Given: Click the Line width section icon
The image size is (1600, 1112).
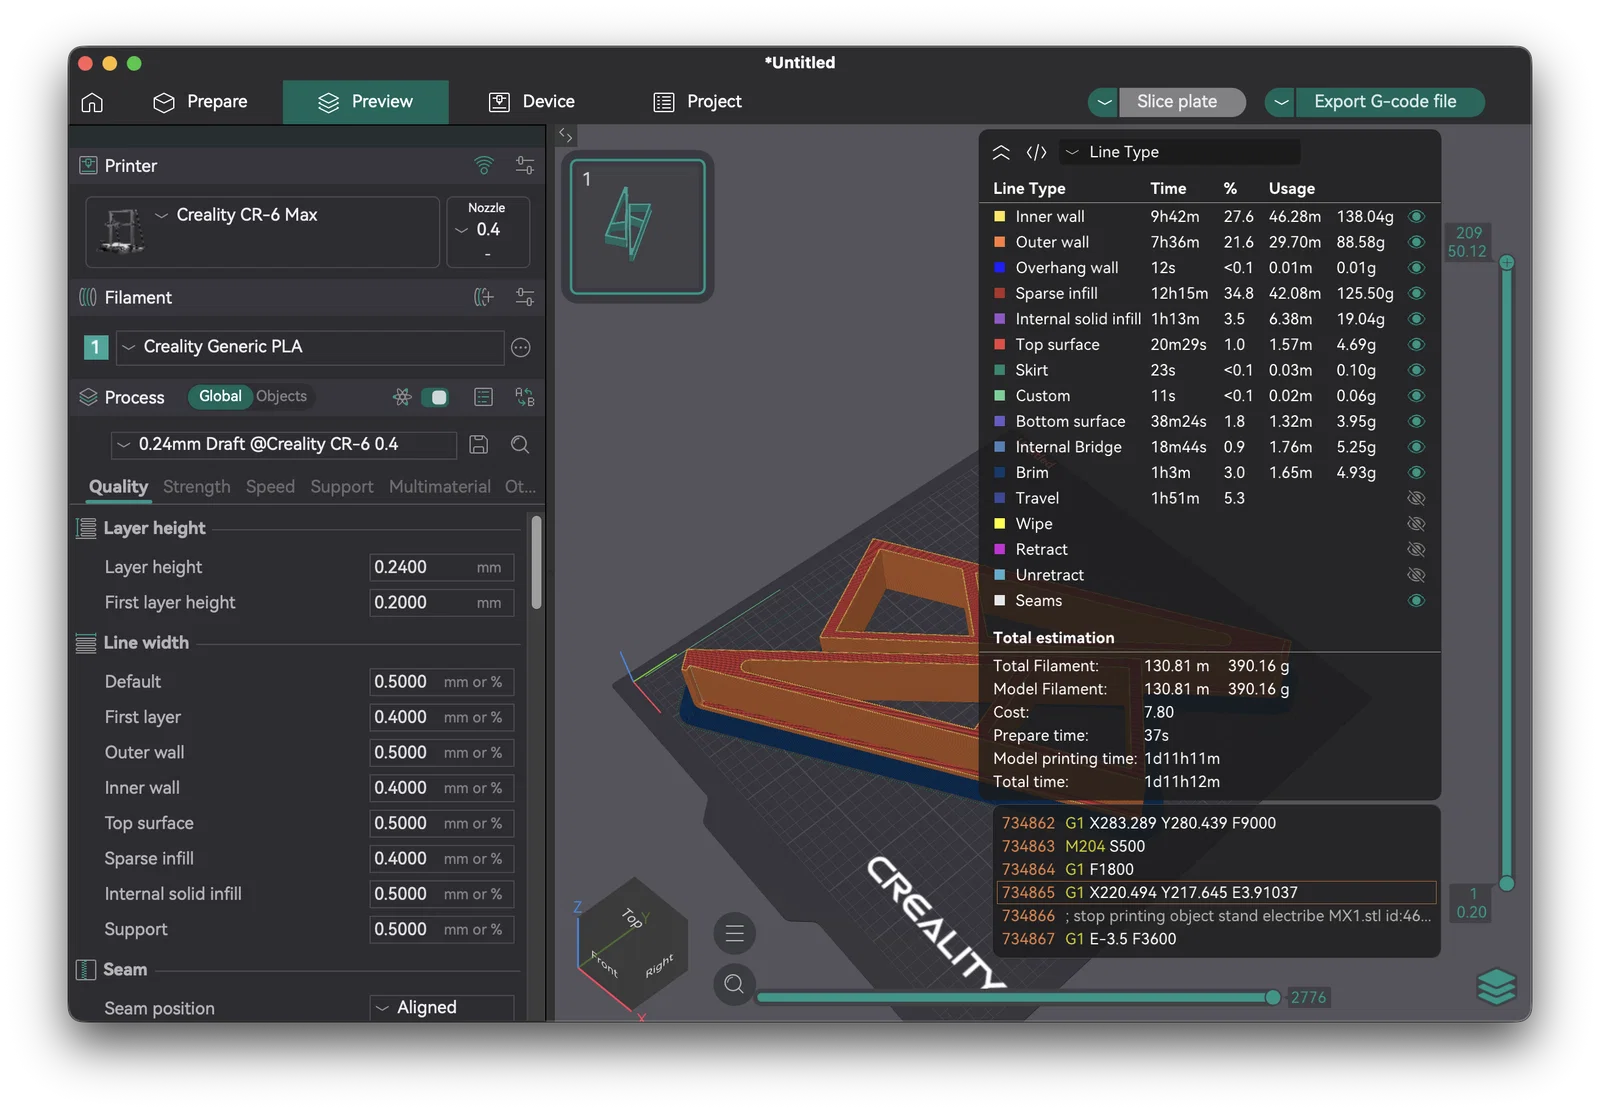Looking at the screenshot, I should pos(87,643).
